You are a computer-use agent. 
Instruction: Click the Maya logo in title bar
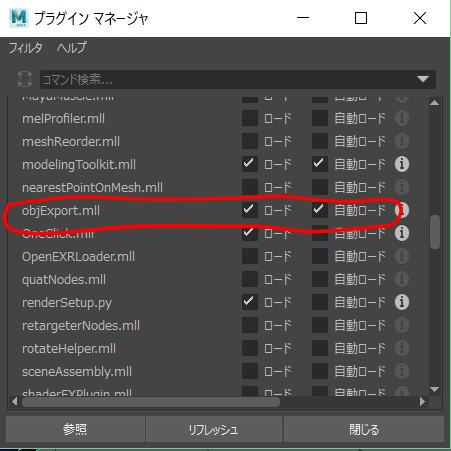19,18
